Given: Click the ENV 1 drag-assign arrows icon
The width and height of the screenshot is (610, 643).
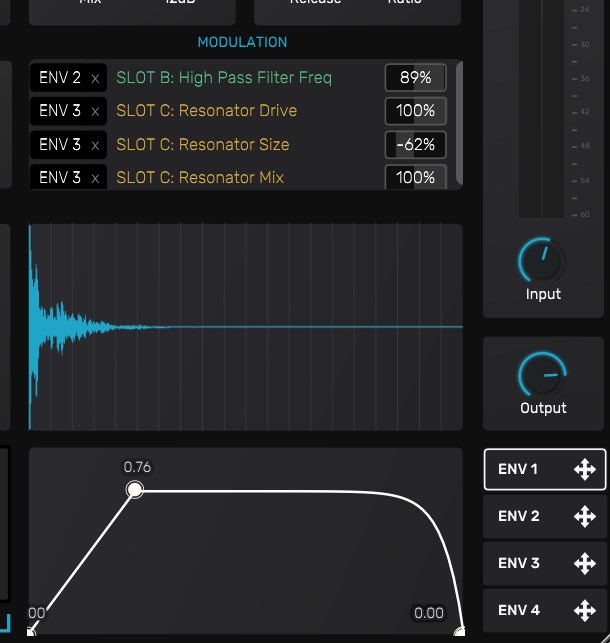Looking at the screenshot, I should pyautogui.click(x=584, y=469).
